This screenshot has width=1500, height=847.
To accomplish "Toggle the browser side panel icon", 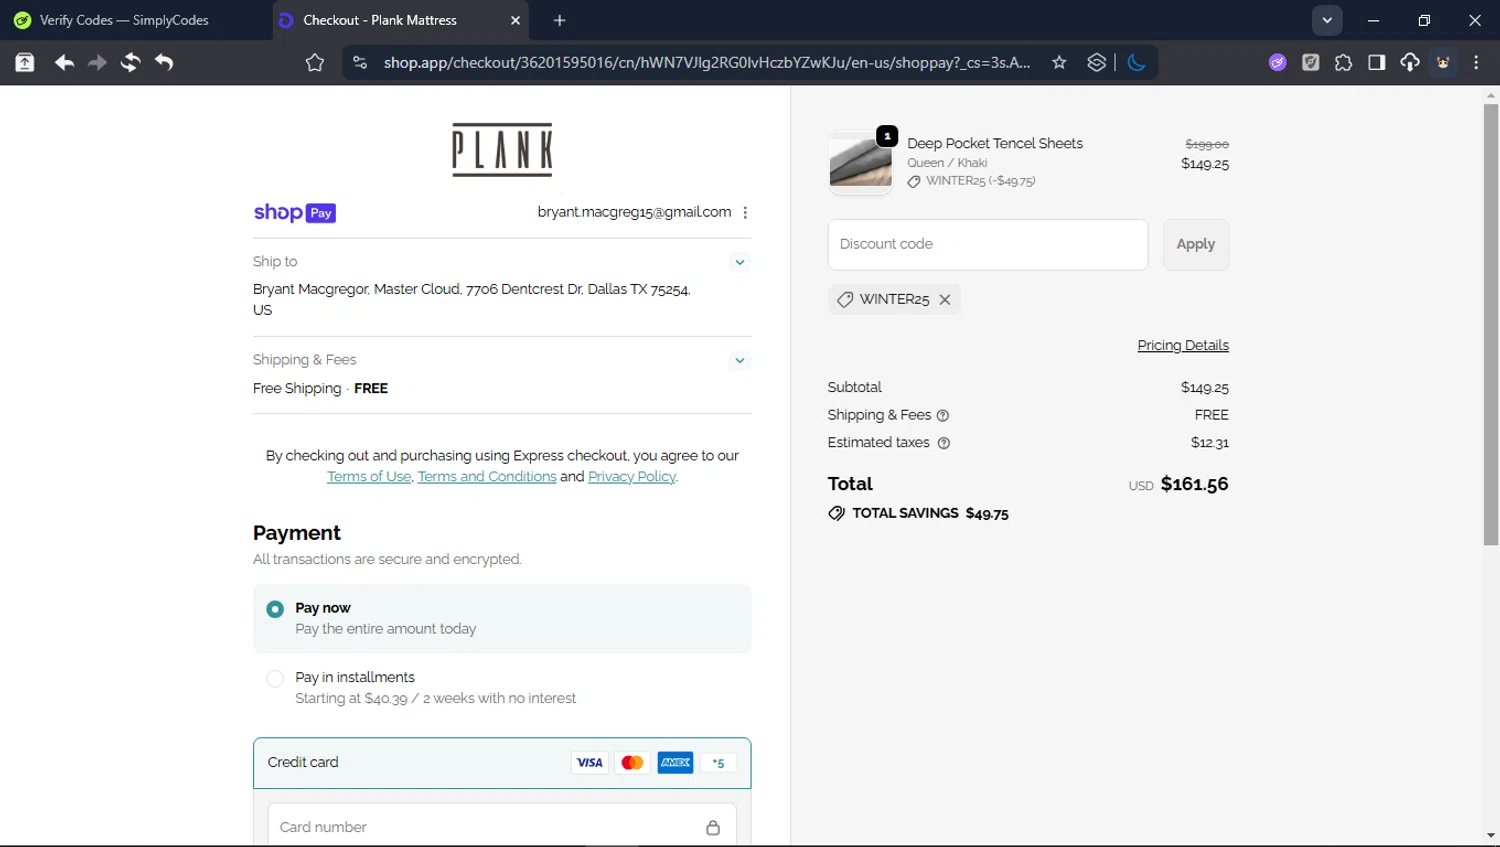I will [x=1376, y=62].
